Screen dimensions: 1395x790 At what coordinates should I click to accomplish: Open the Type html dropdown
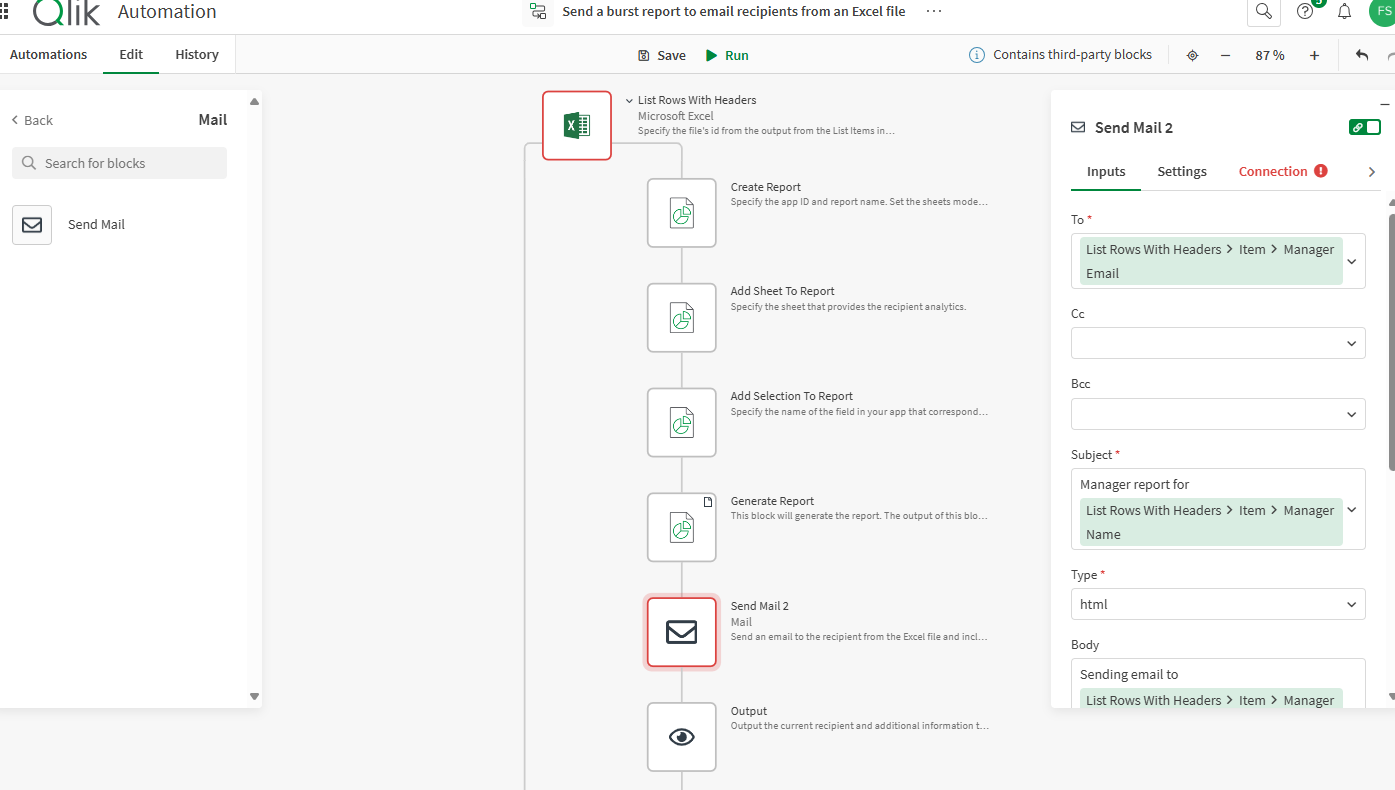[1352, 604]
